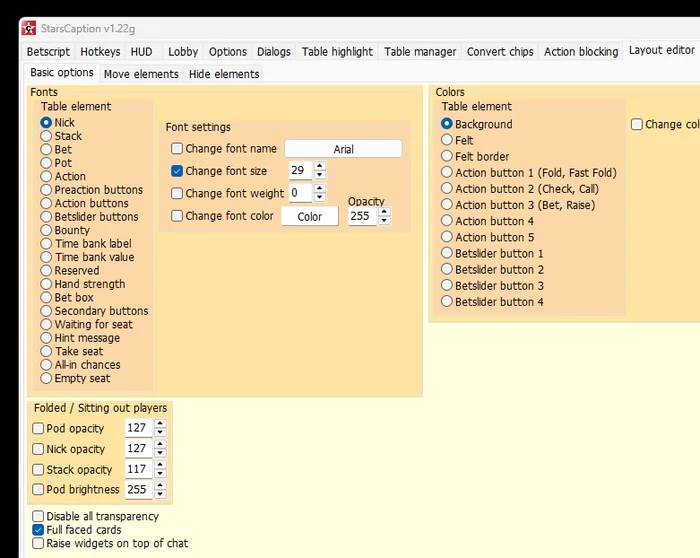The width and height of the screenshot is (700, 558).
Task: Lower Stack opacity using down arrow
Action: point(160,474)
